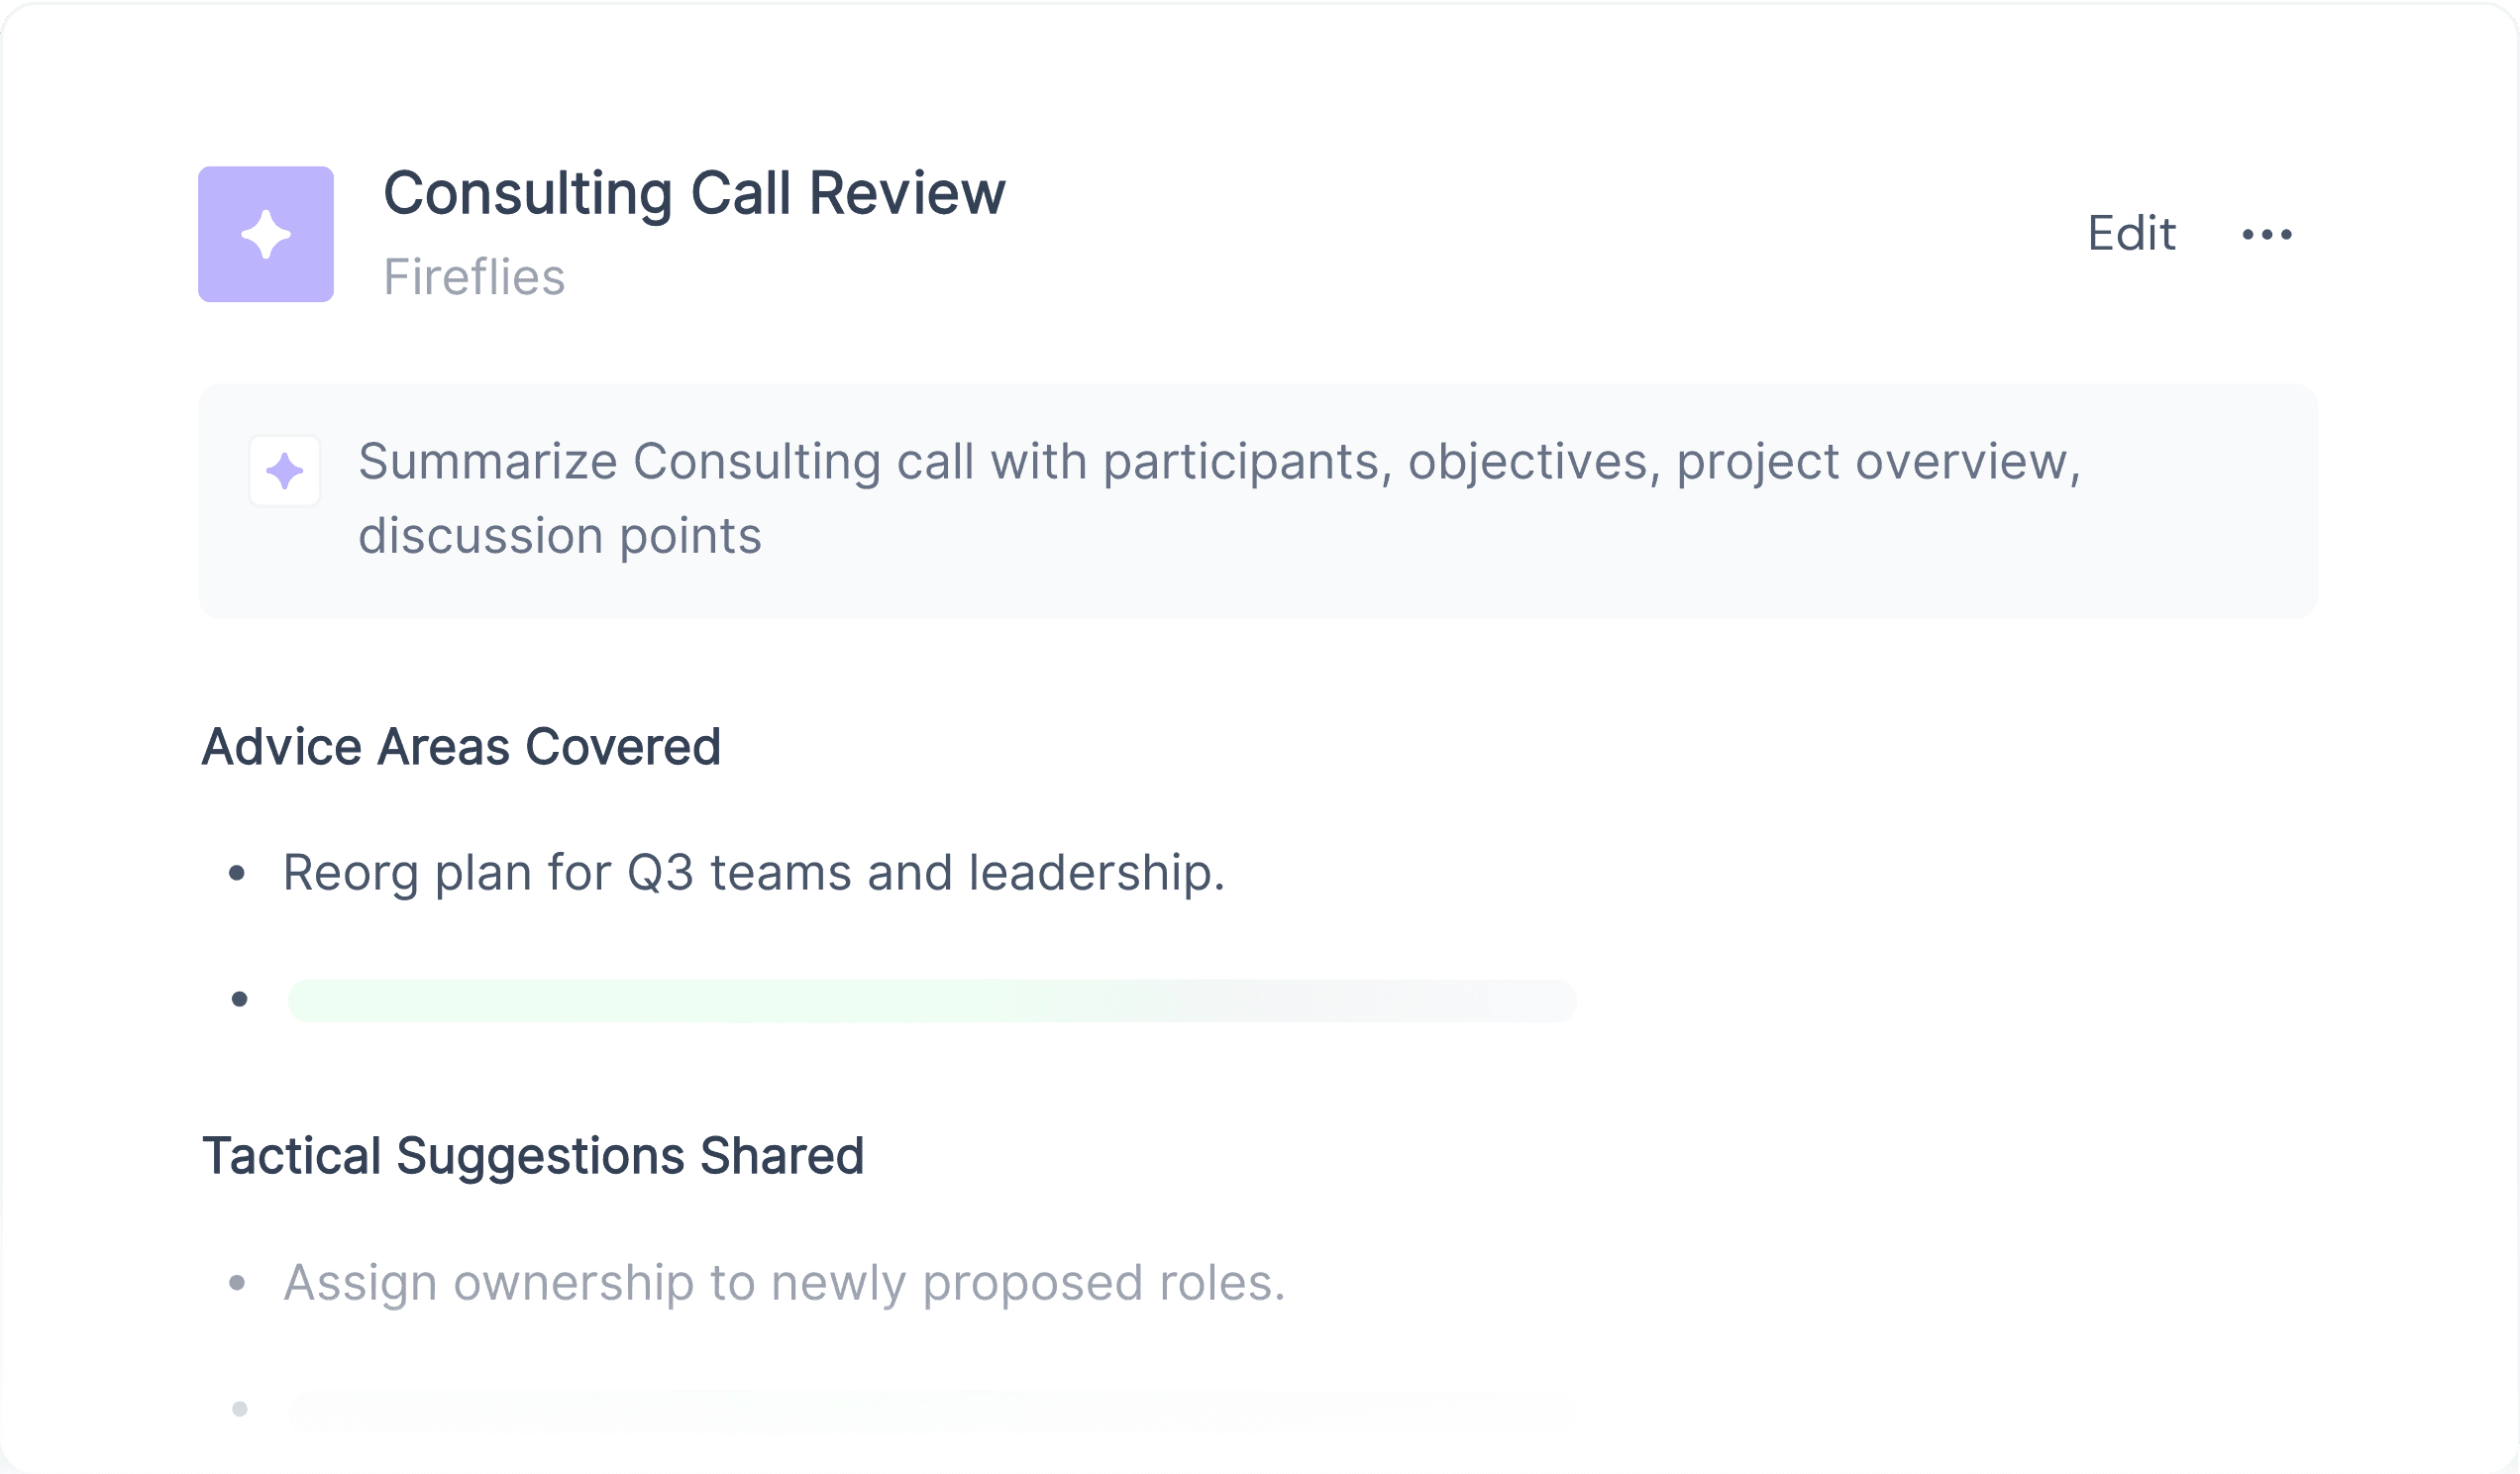
Task: Click Assign ownership to newly proposed roles
Action: [784, 1283]
